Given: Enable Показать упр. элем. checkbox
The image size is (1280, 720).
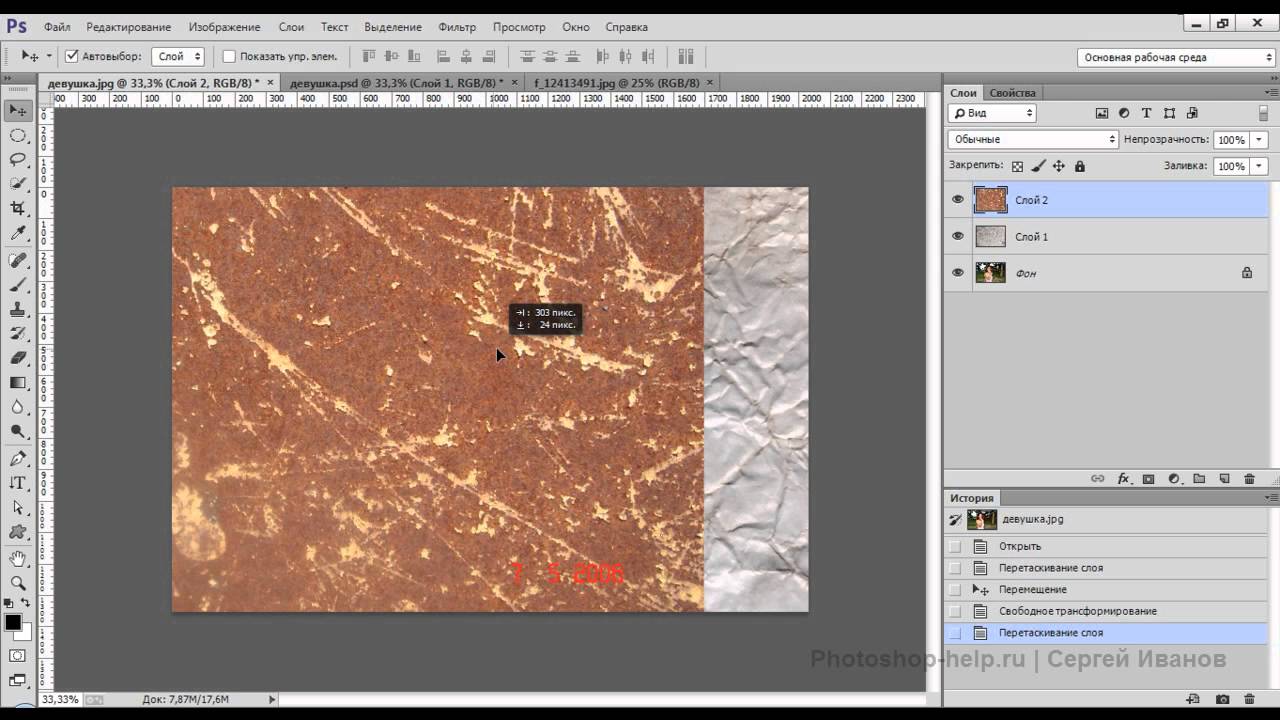Looking at the screenshot, I should (229, 57).
